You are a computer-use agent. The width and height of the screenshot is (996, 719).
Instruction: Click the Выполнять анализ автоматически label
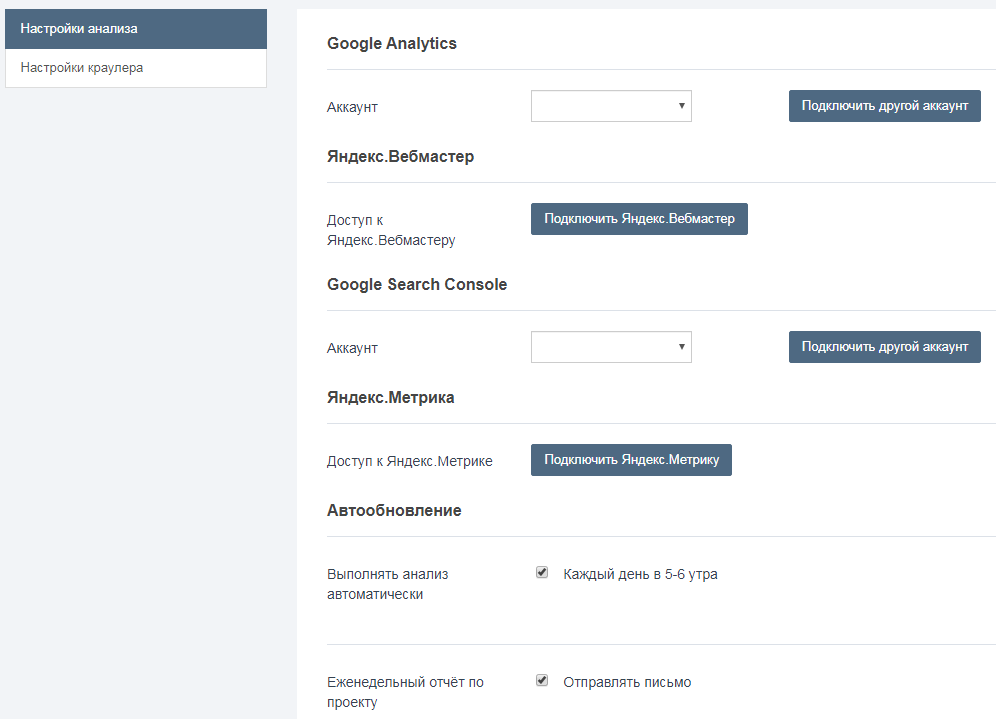(x=387, y=584)
